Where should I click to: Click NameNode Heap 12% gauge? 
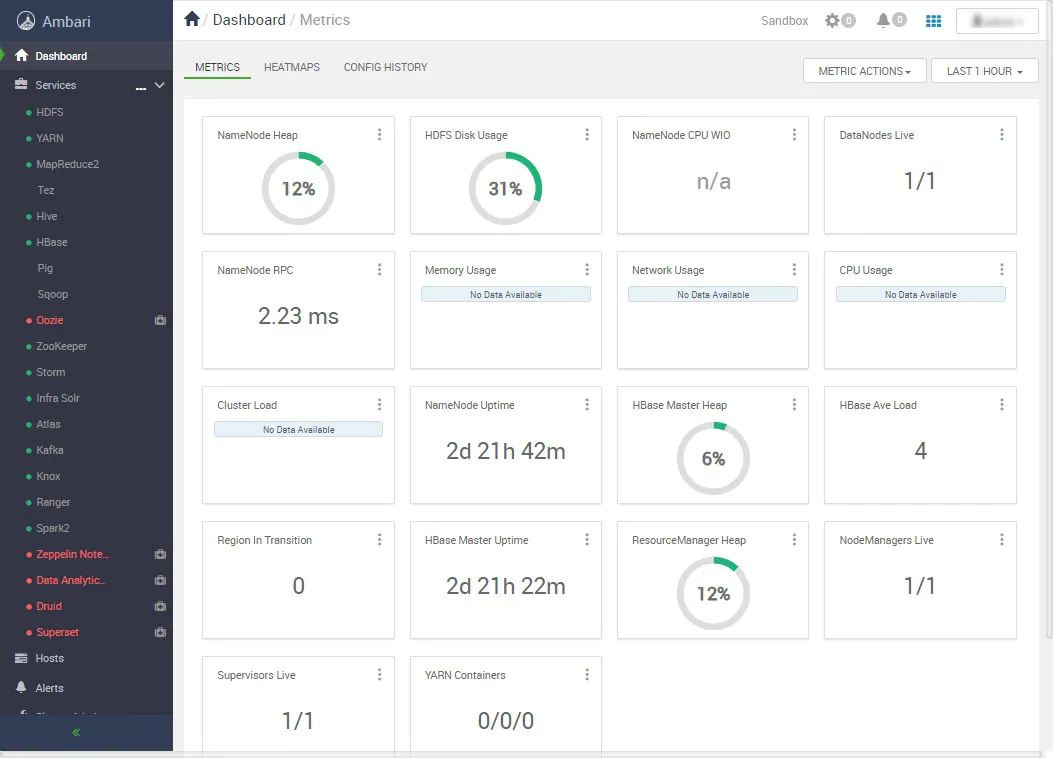coord(298,188)
